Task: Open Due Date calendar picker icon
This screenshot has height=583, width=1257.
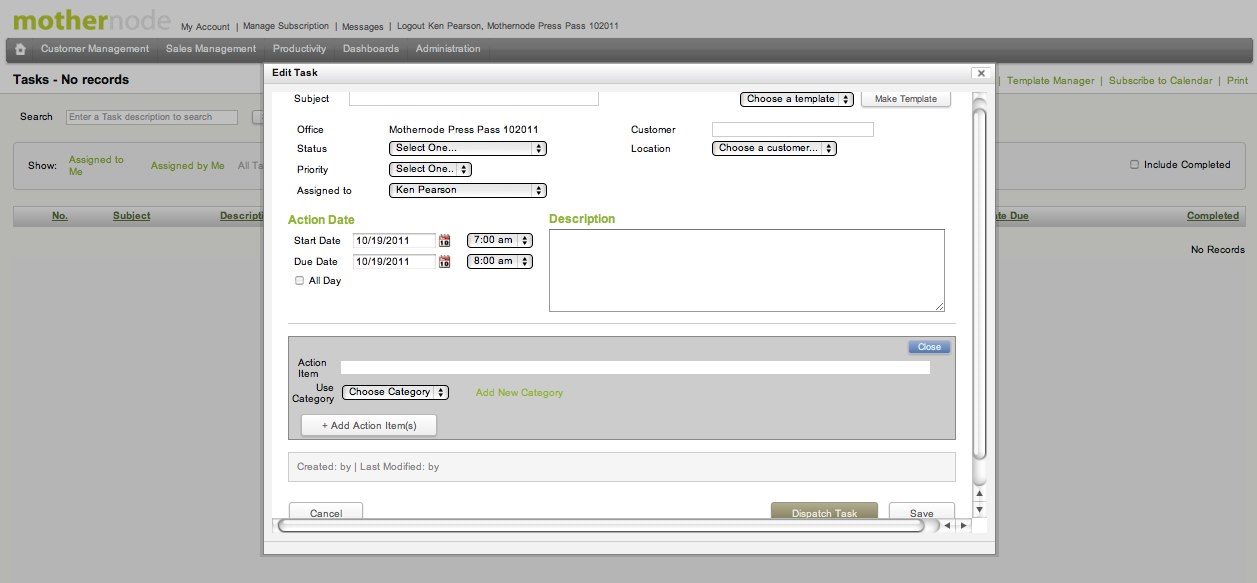Action: (445, 261)
